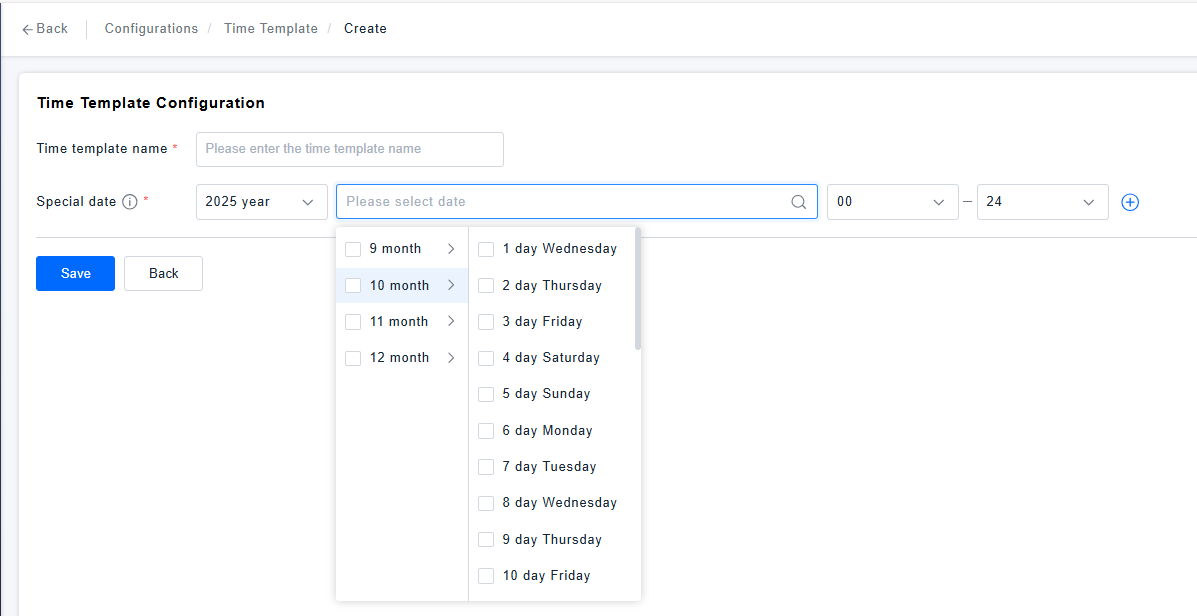Select the 4 day Saturday checkbox
The image size is (1197, 616).
(486, 357)
